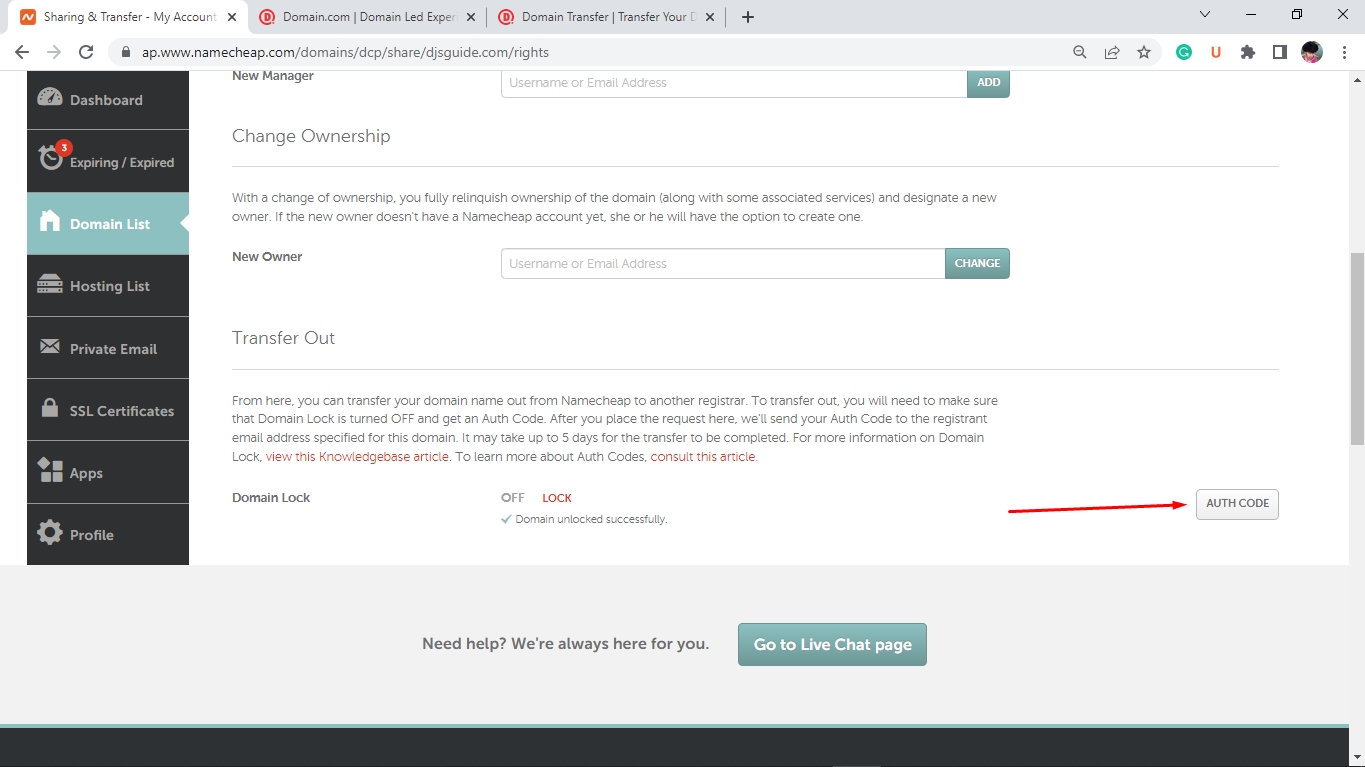Screen dimensions: 1365x767
Task: Open the Profile gear icon
Action: click(50, 533)
